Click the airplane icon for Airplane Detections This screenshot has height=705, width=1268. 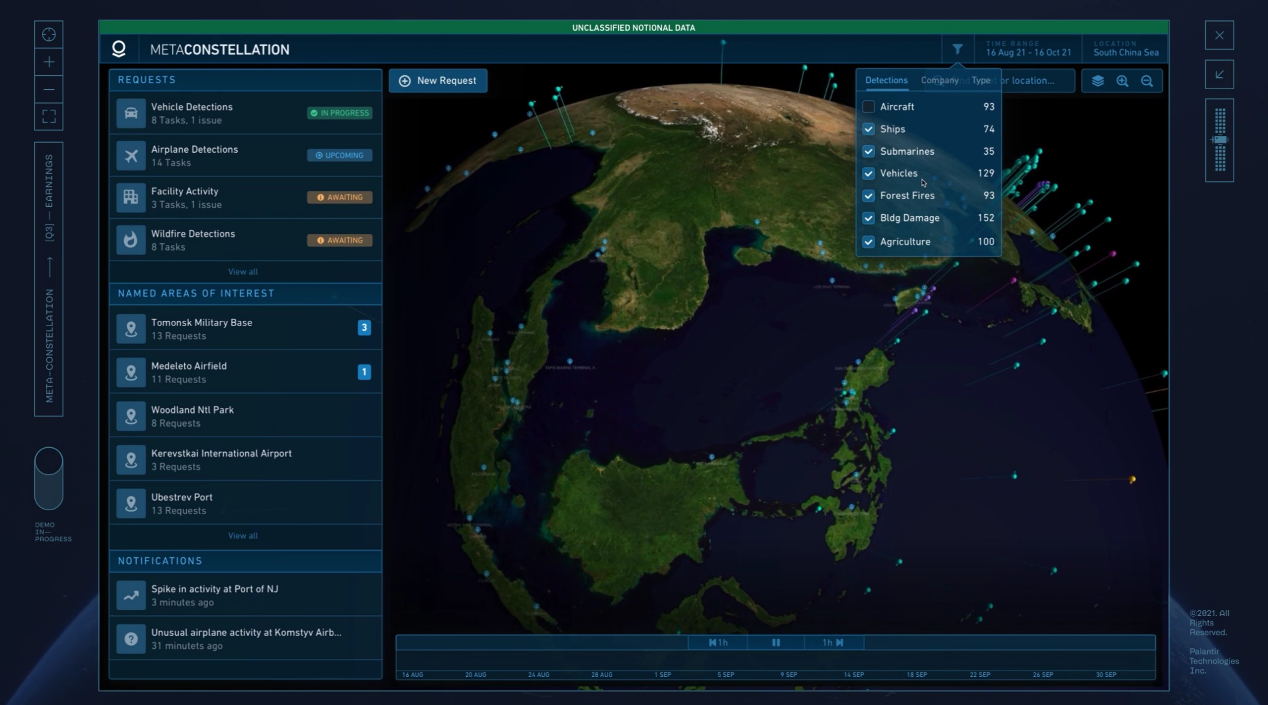[131, 156]
